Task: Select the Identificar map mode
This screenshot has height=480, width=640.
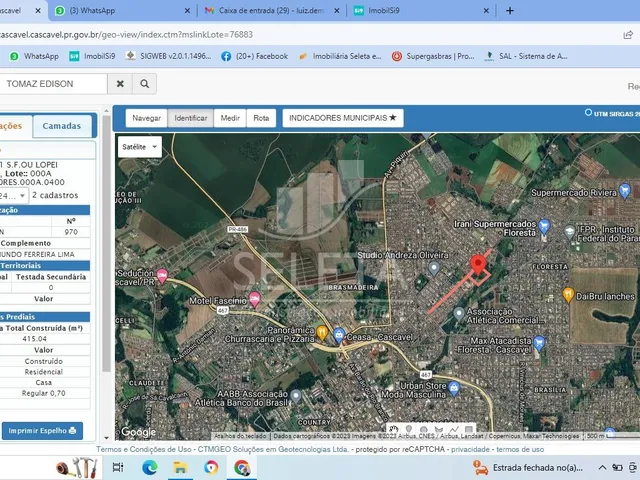Action: click(191, 118)
